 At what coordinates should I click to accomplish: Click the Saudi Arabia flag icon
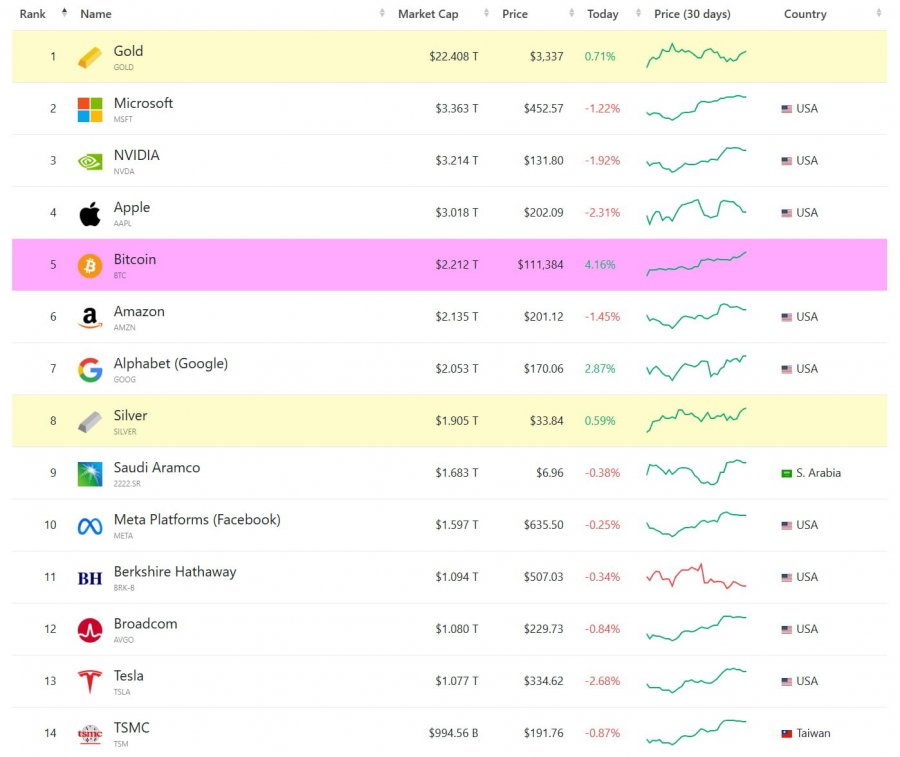[786, 473]
